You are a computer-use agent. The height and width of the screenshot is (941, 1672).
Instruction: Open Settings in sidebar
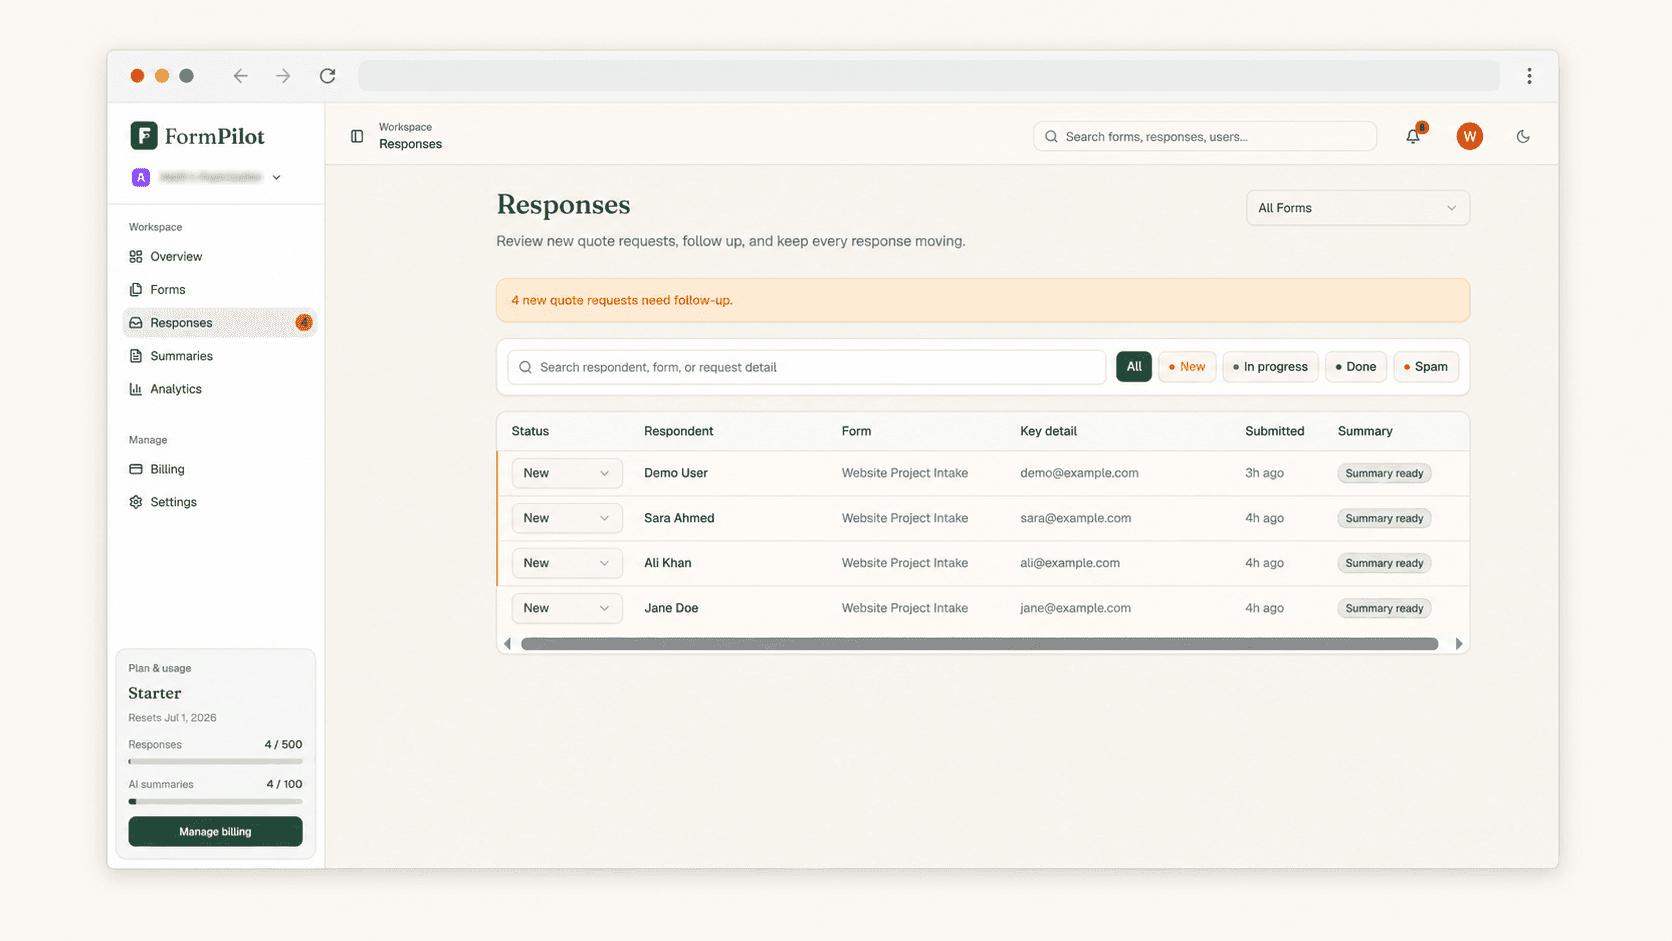click(219, 502)
